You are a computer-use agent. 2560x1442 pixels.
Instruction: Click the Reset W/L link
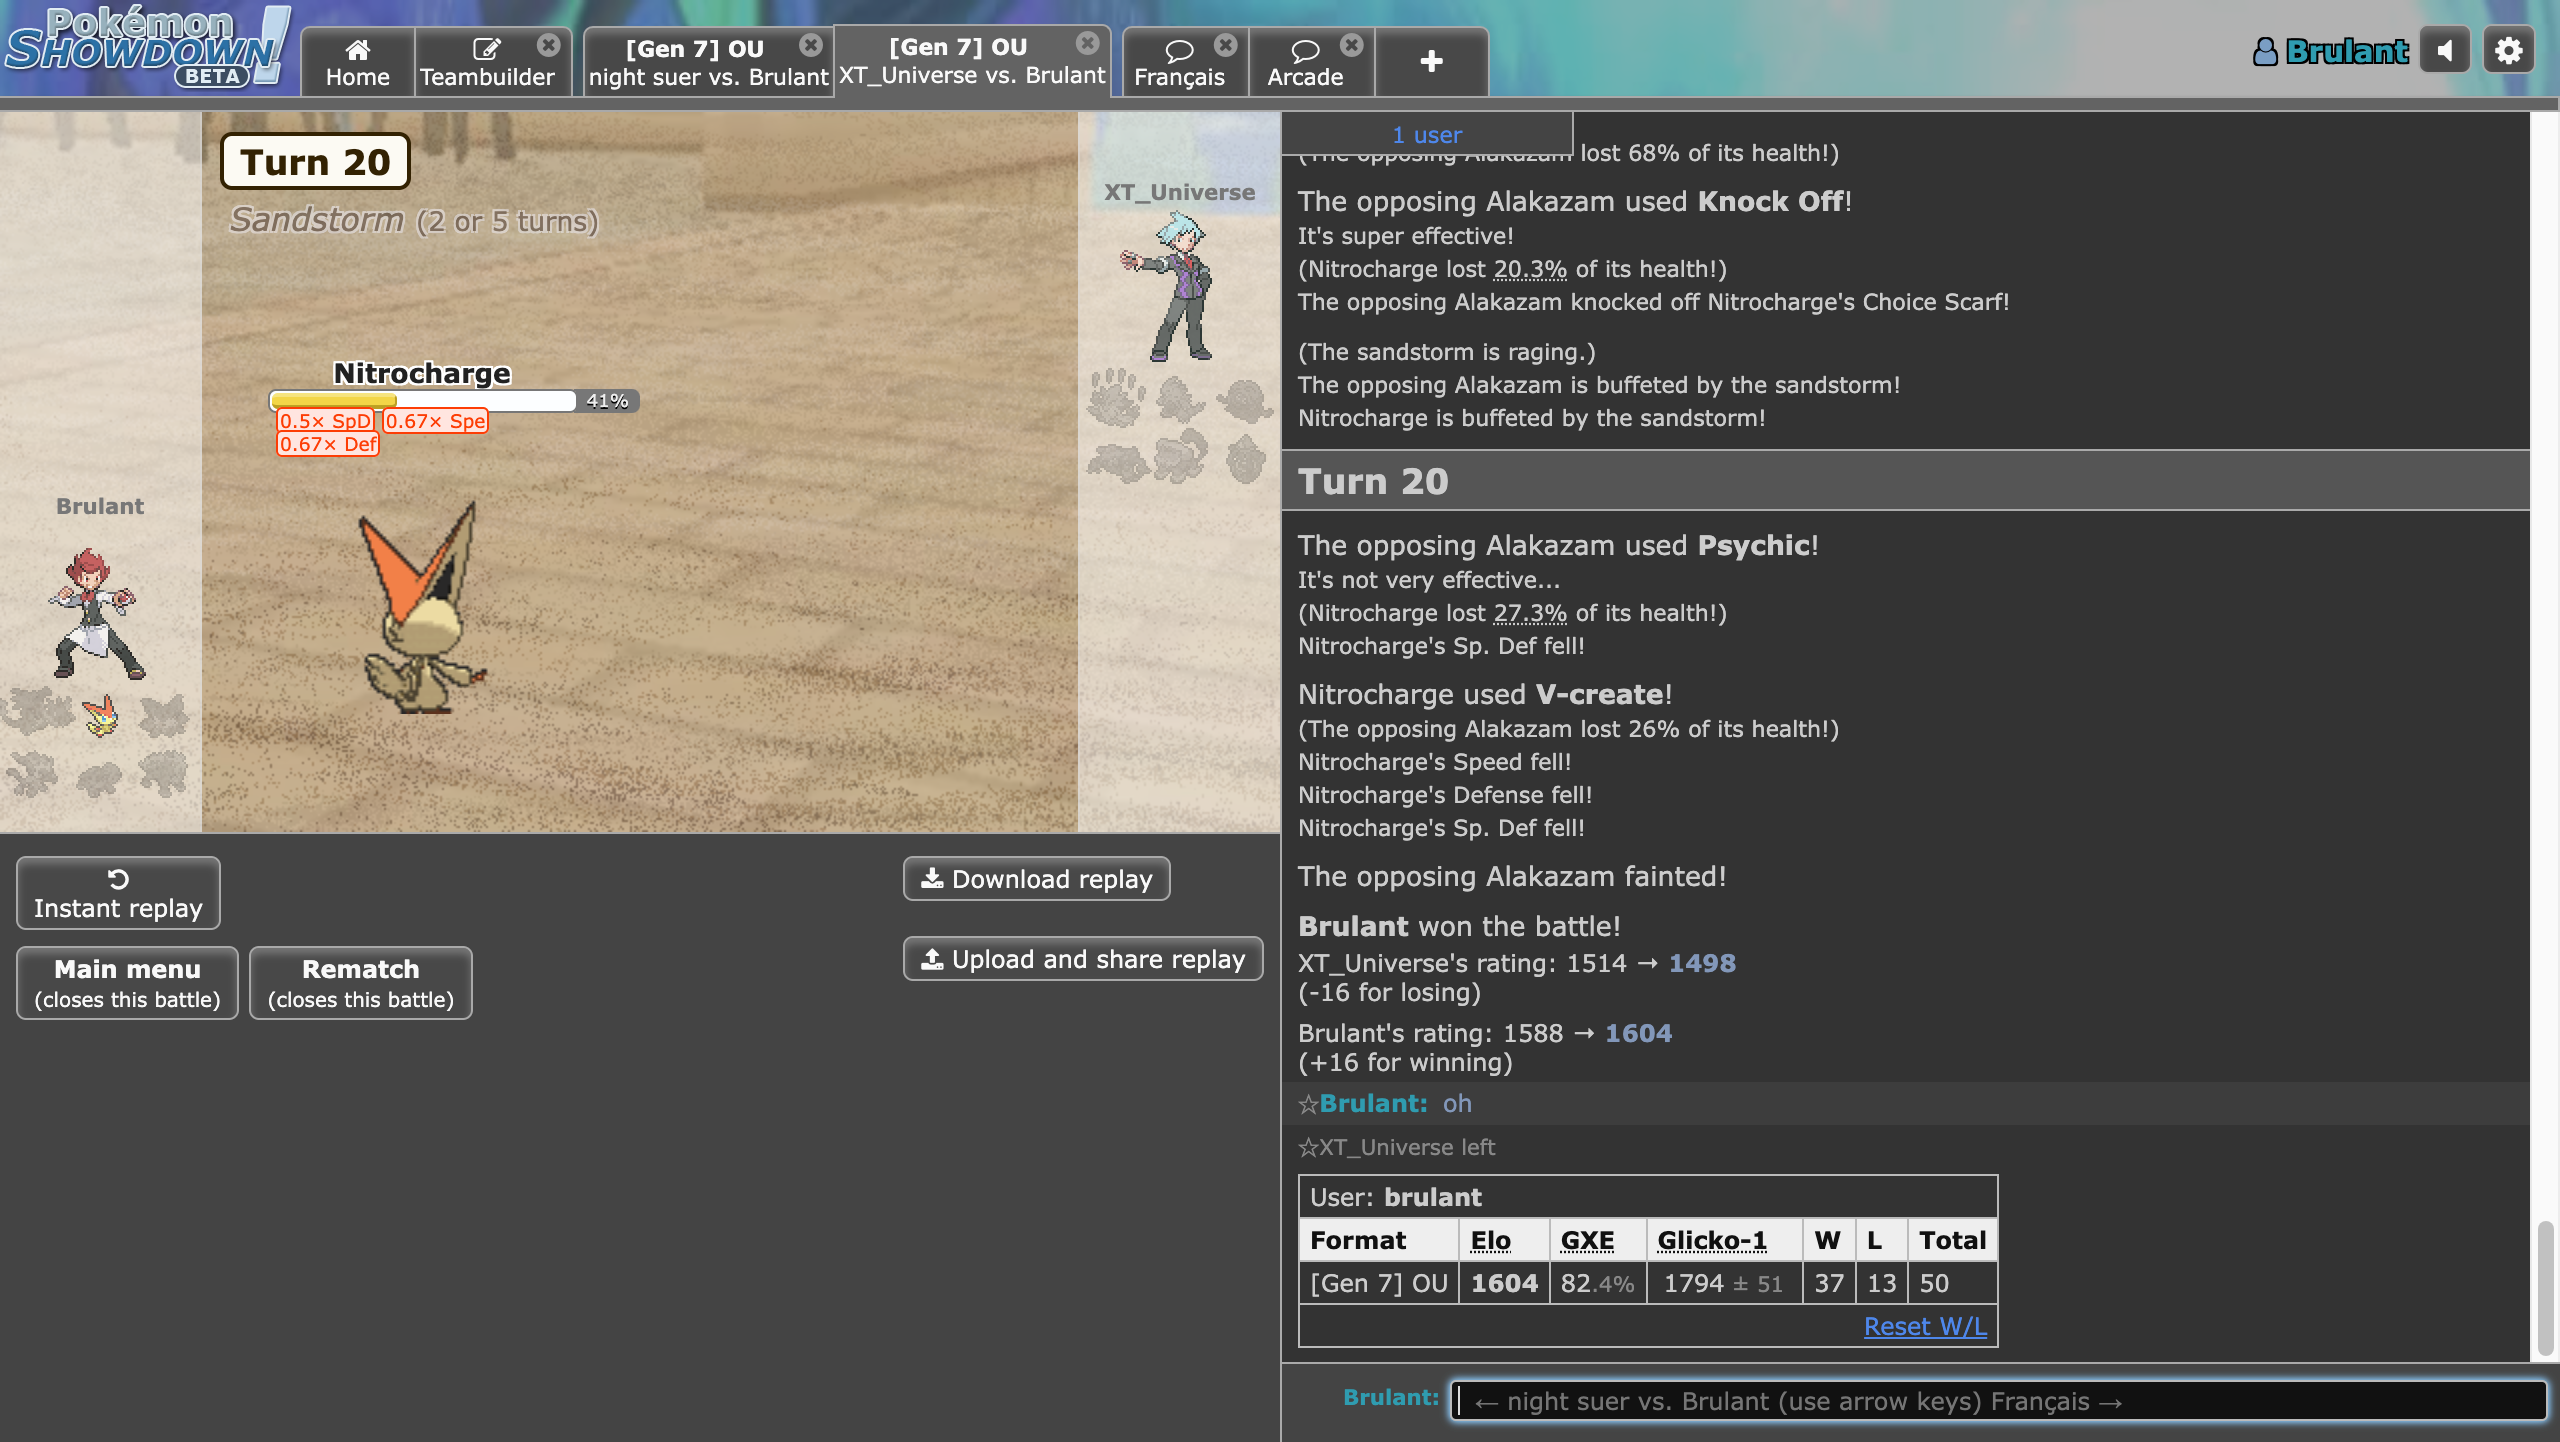1925,1326
